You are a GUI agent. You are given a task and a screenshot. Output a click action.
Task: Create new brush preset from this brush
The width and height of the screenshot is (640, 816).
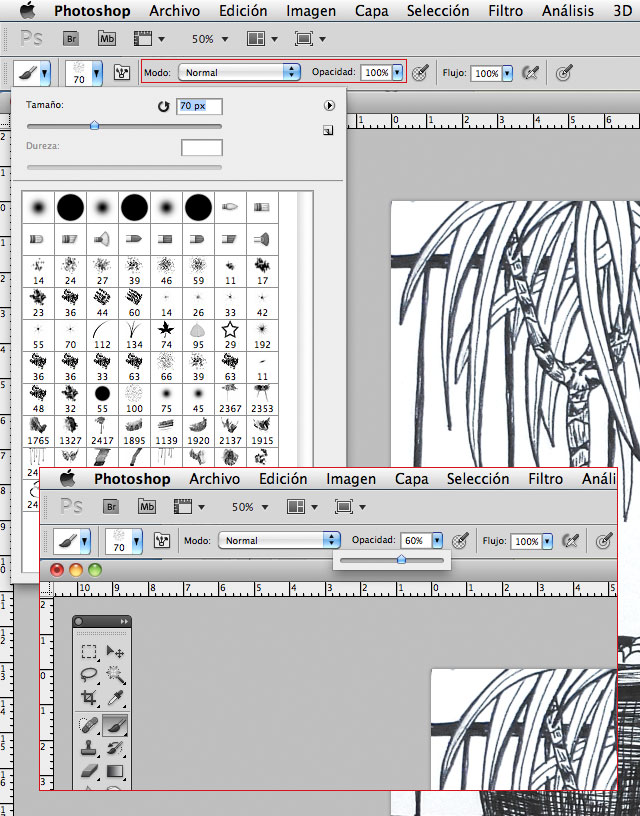pyautogui.click(x=328, y=131)
